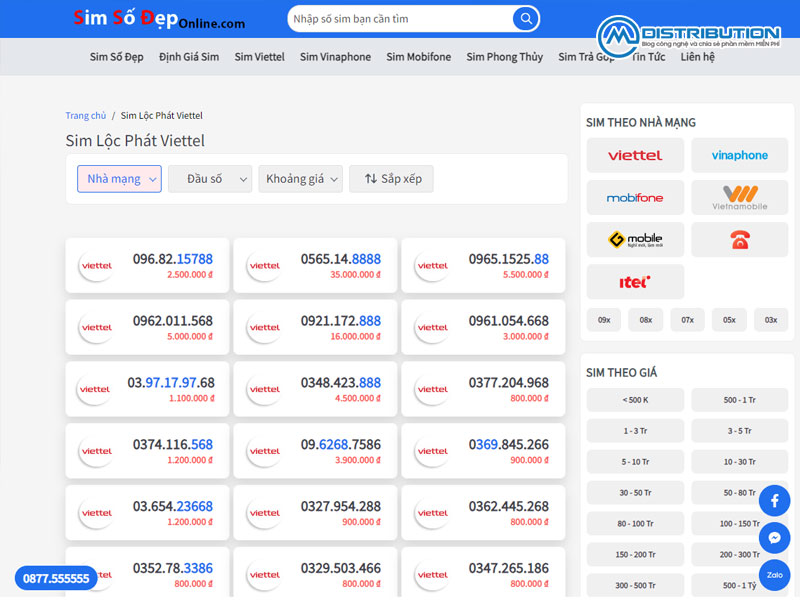Select the landline telephone icon
The height and width of the screenshot is (600, 800).
click(x=739, y=240)
